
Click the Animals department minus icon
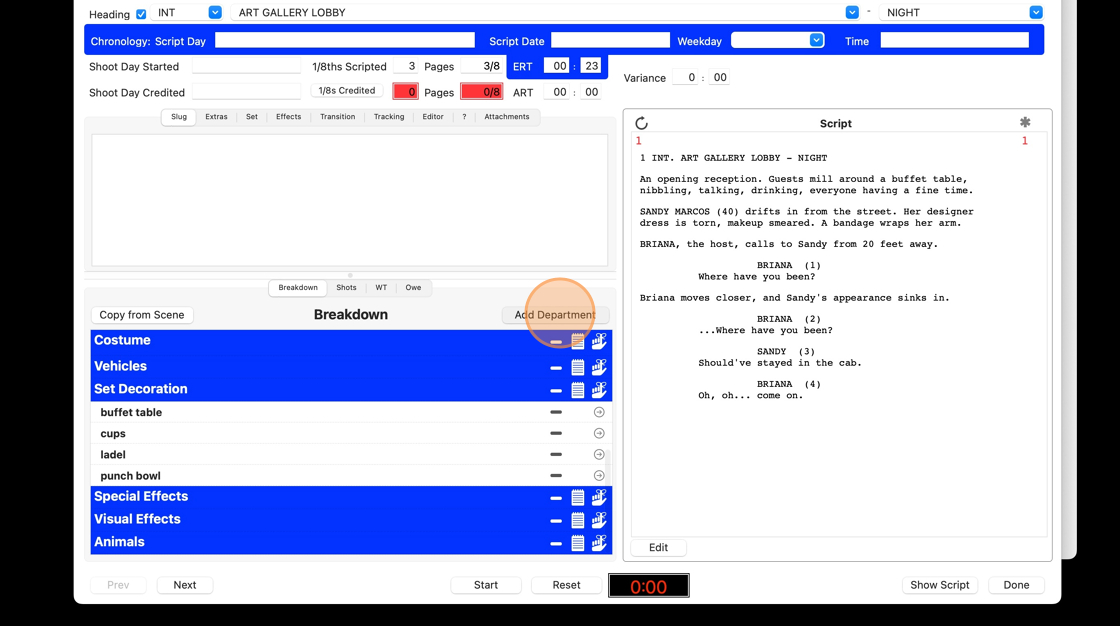[556, 544]
